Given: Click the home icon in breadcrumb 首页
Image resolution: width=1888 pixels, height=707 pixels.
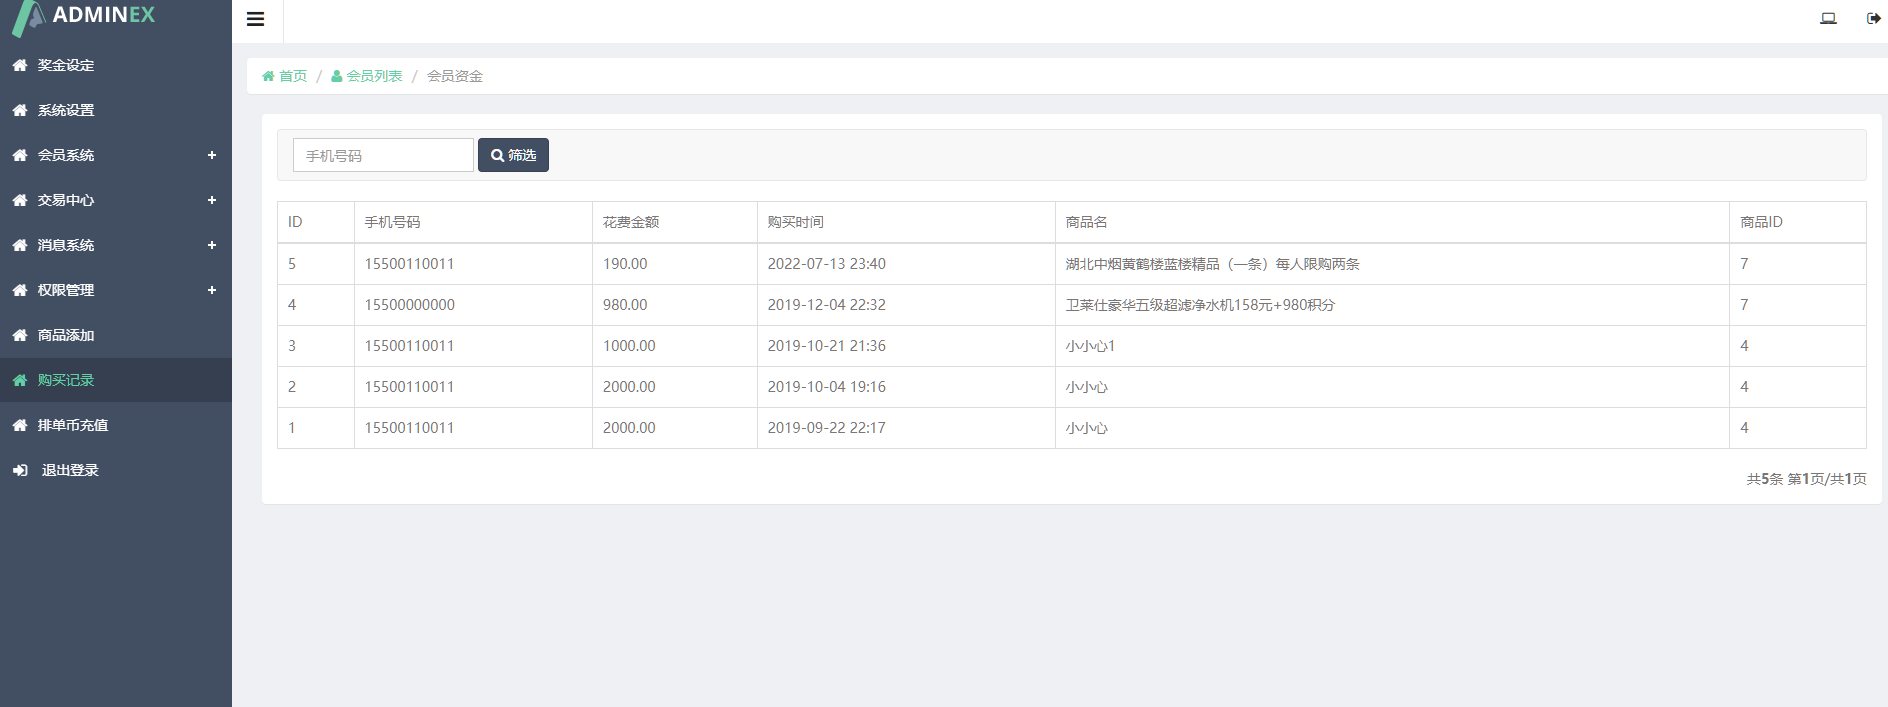Looking at the screenshot, I should tap(268, 76).
